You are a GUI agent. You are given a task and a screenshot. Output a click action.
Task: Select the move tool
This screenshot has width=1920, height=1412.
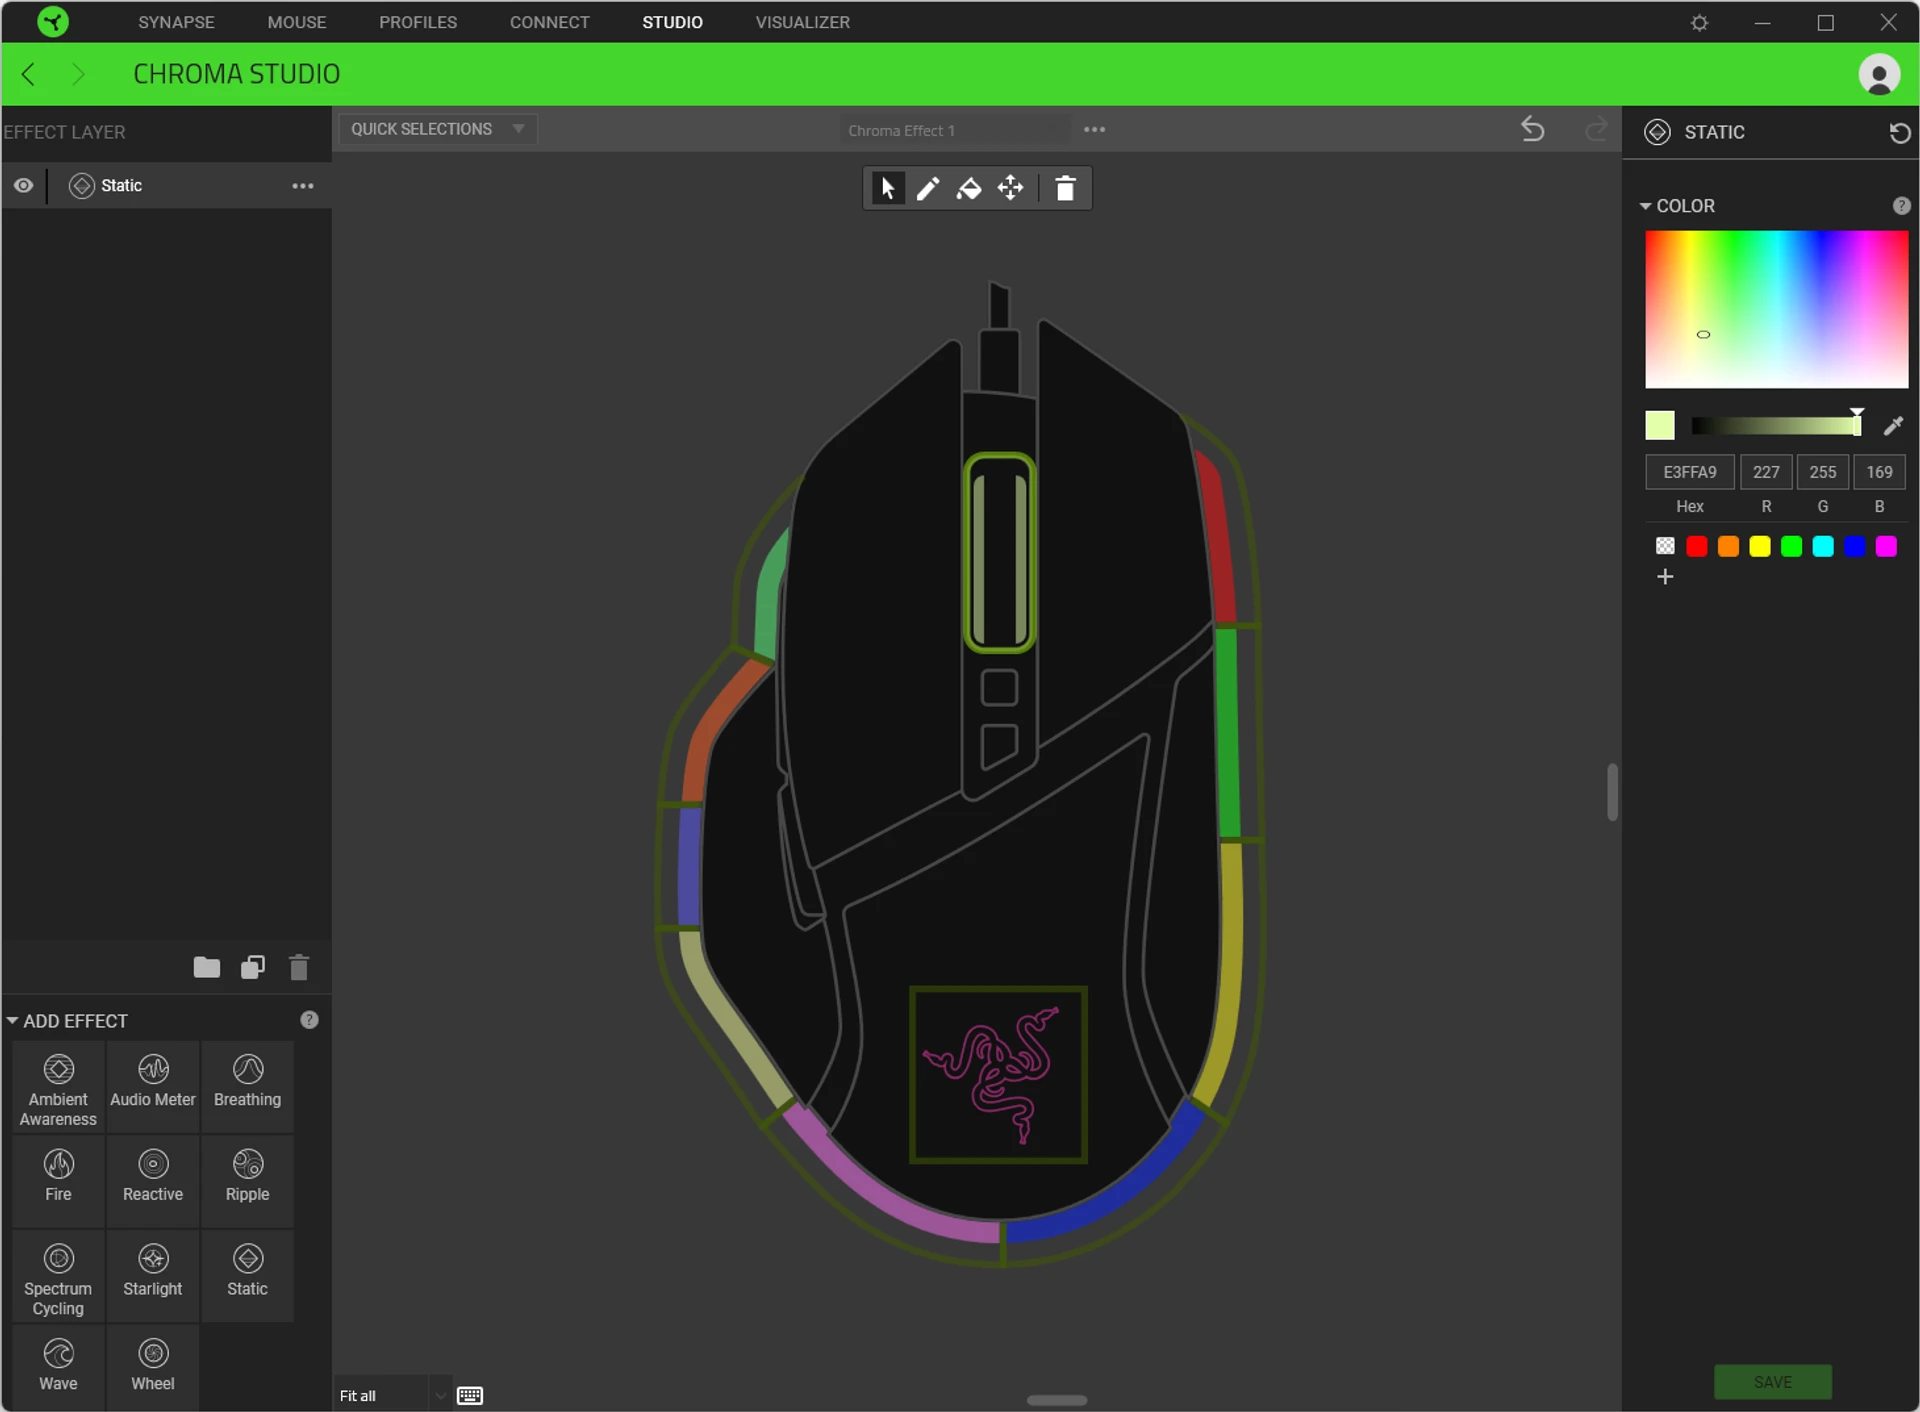click(1011, 188)
